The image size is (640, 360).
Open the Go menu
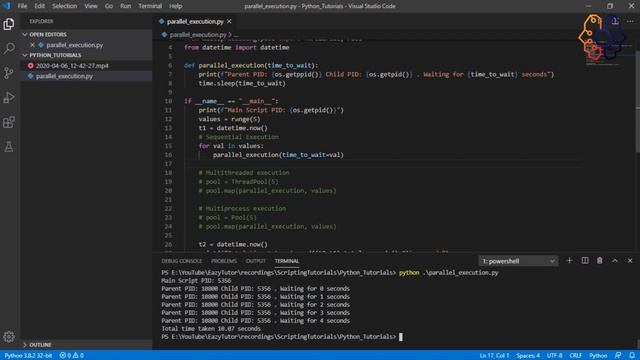pyautogui.click(x=109, y=6)
